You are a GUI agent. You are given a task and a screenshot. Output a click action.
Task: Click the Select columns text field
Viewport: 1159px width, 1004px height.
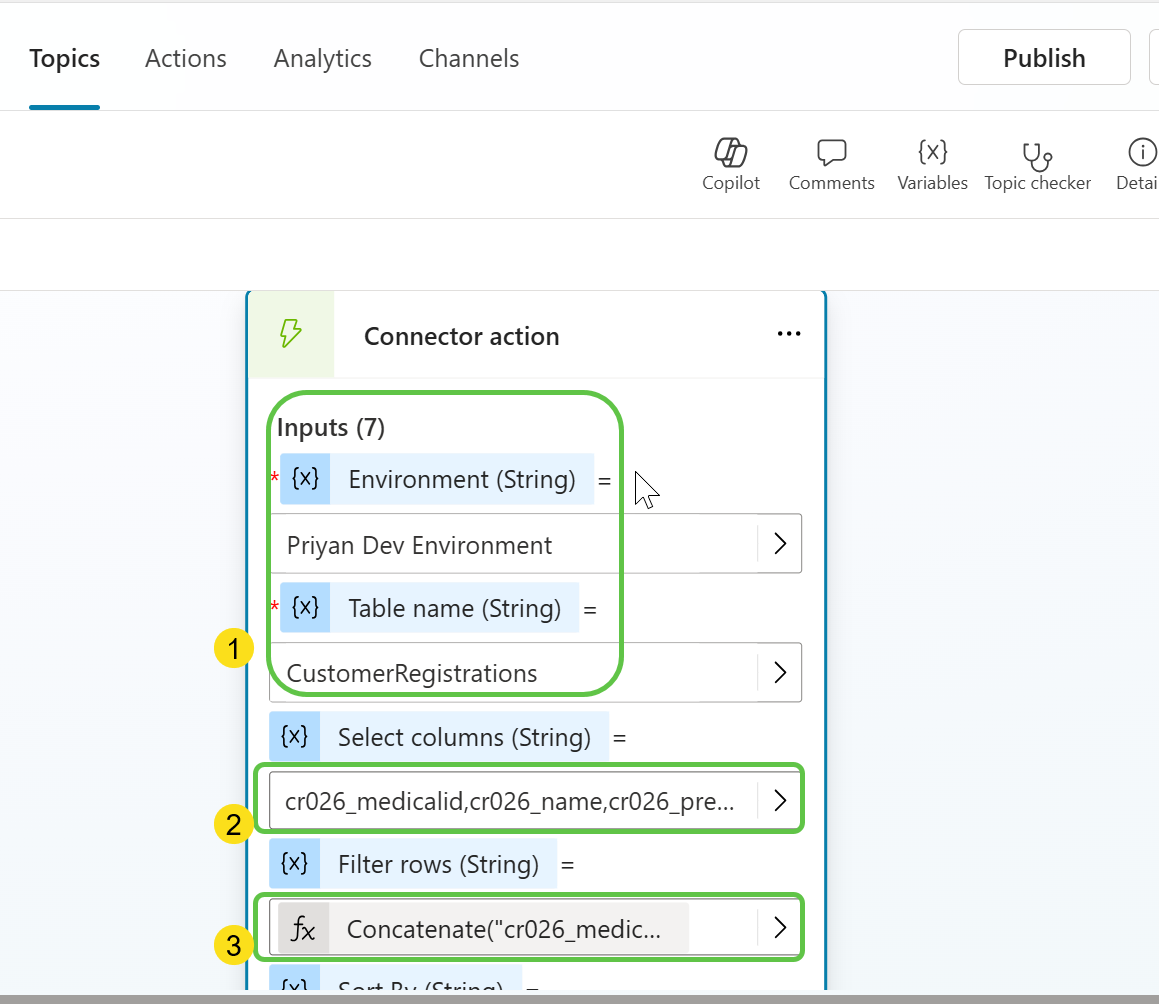[510, 801]
